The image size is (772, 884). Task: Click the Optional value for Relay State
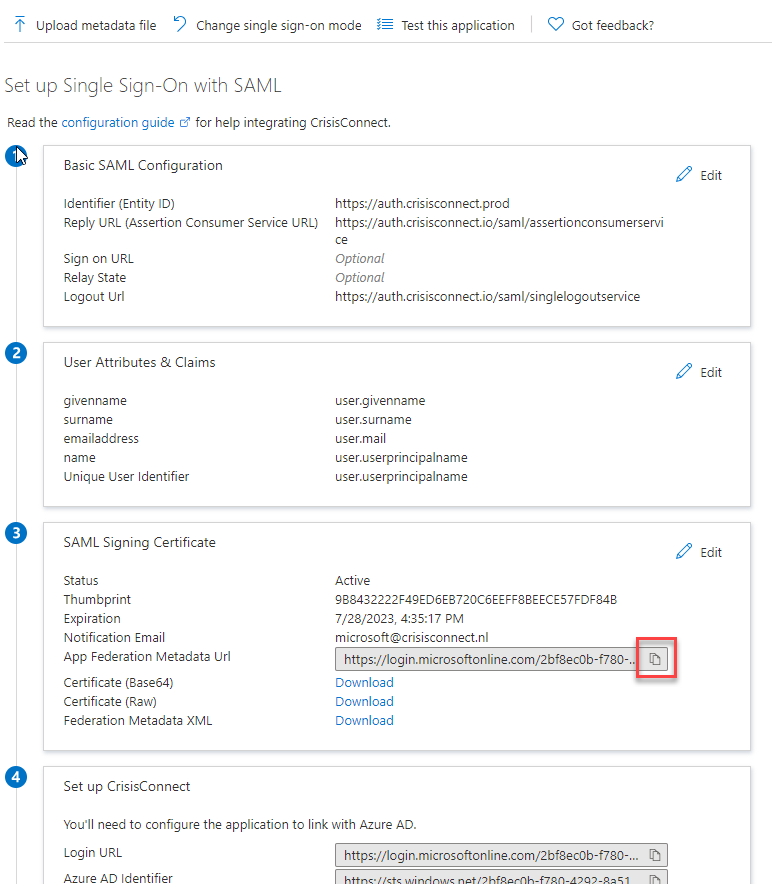pos(359,277)
